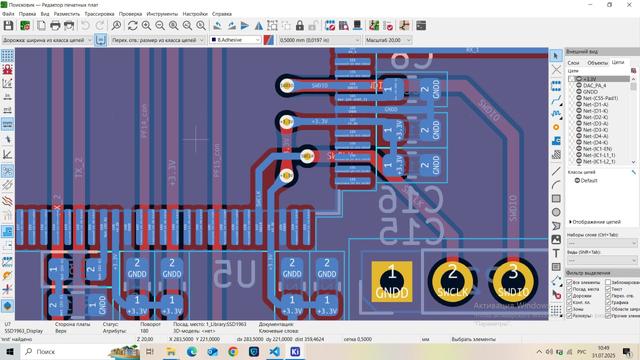Switch to the 'Слои' tab
Image resolution: width=640 pixels, height=360 pixels.
coord(573,63)
